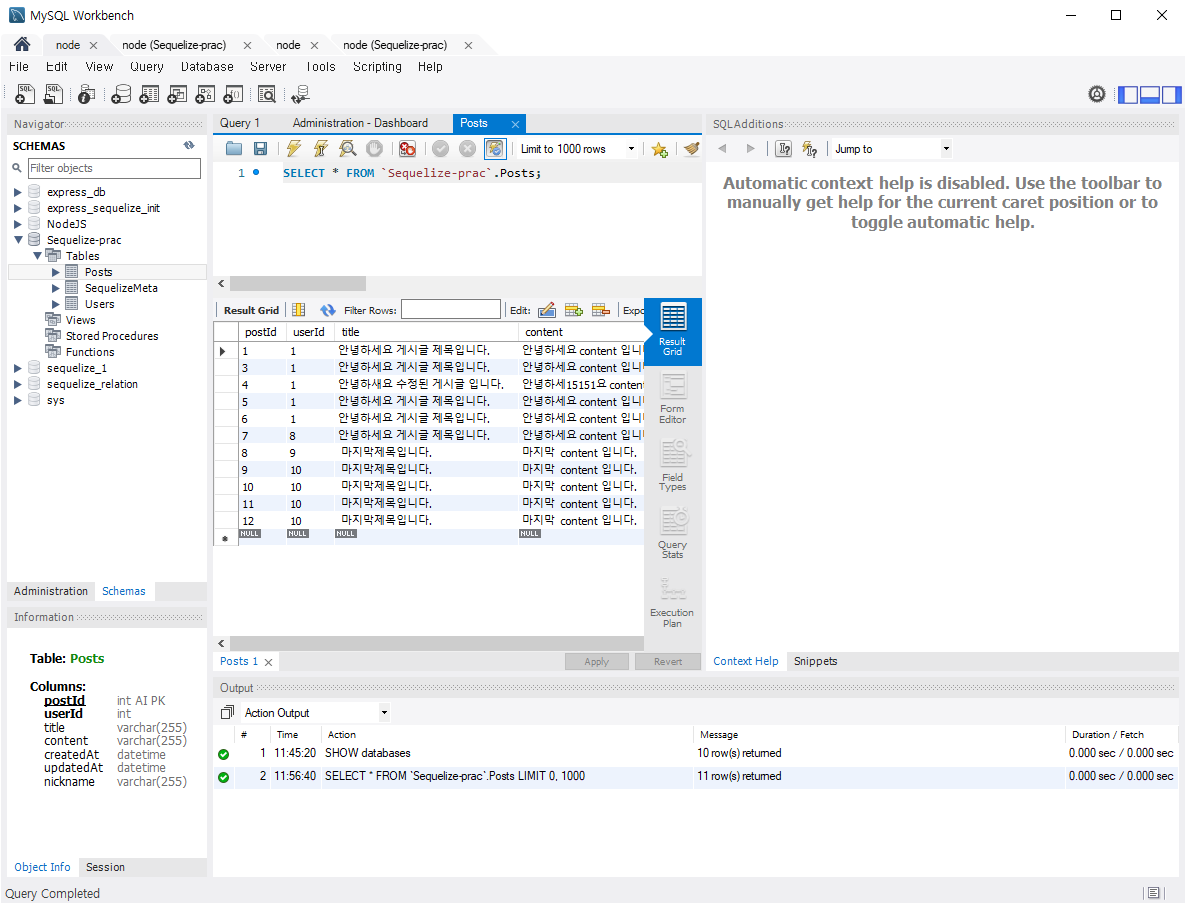The height and width of the screenshot is (904, 1186).
Task: Toggle the left sidebar panel visibility
Action: tap(1128, 95)
